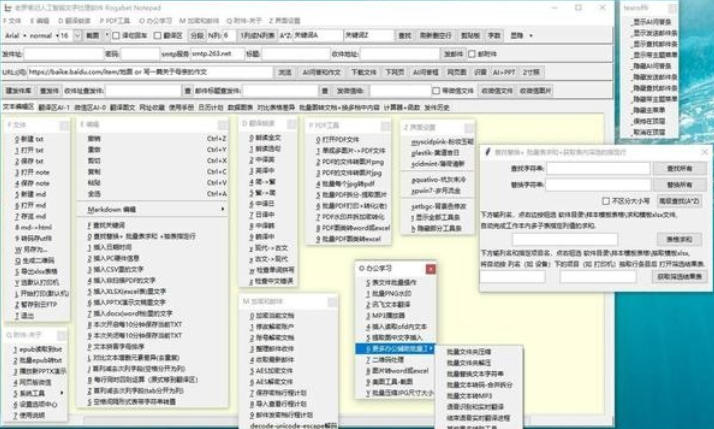Click the corner button on the E 编辑 panel header
The image size is (714, 429).
(222, 125)
